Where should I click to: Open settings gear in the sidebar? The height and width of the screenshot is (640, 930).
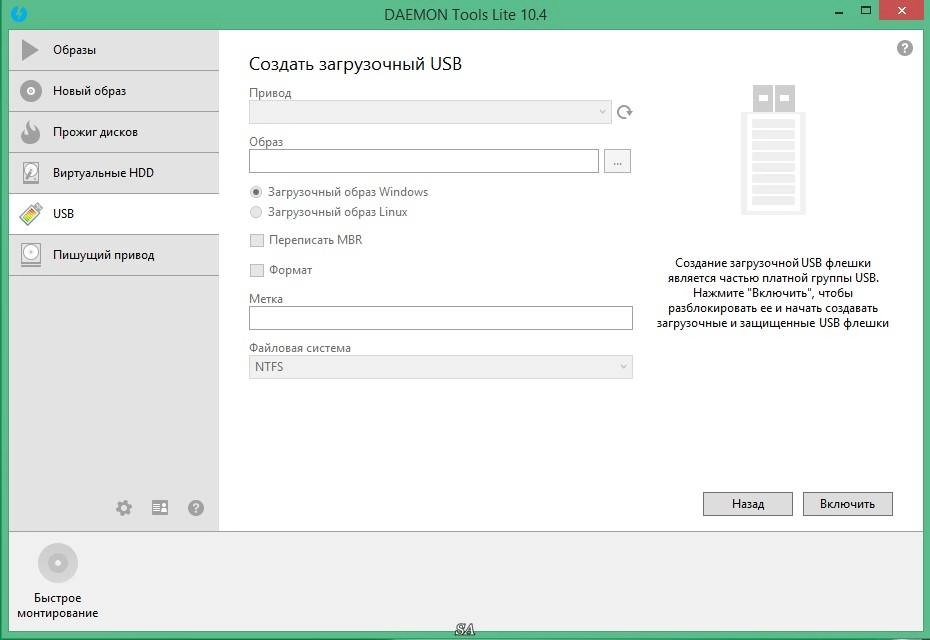124,508
